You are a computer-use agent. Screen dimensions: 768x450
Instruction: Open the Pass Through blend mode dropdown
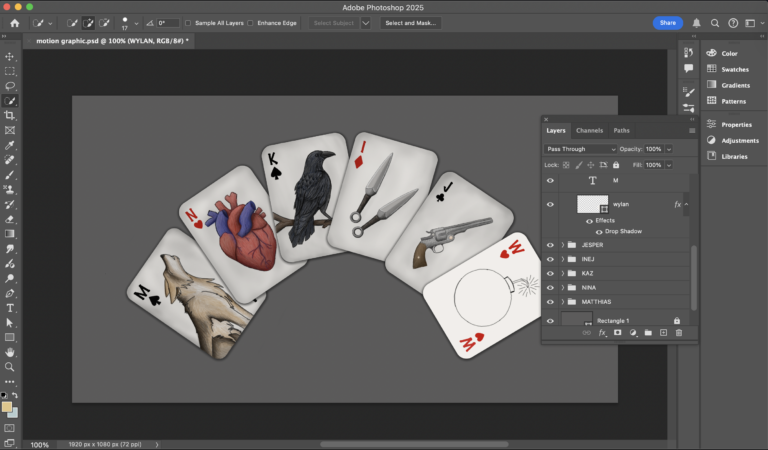(x=580, y=149)
